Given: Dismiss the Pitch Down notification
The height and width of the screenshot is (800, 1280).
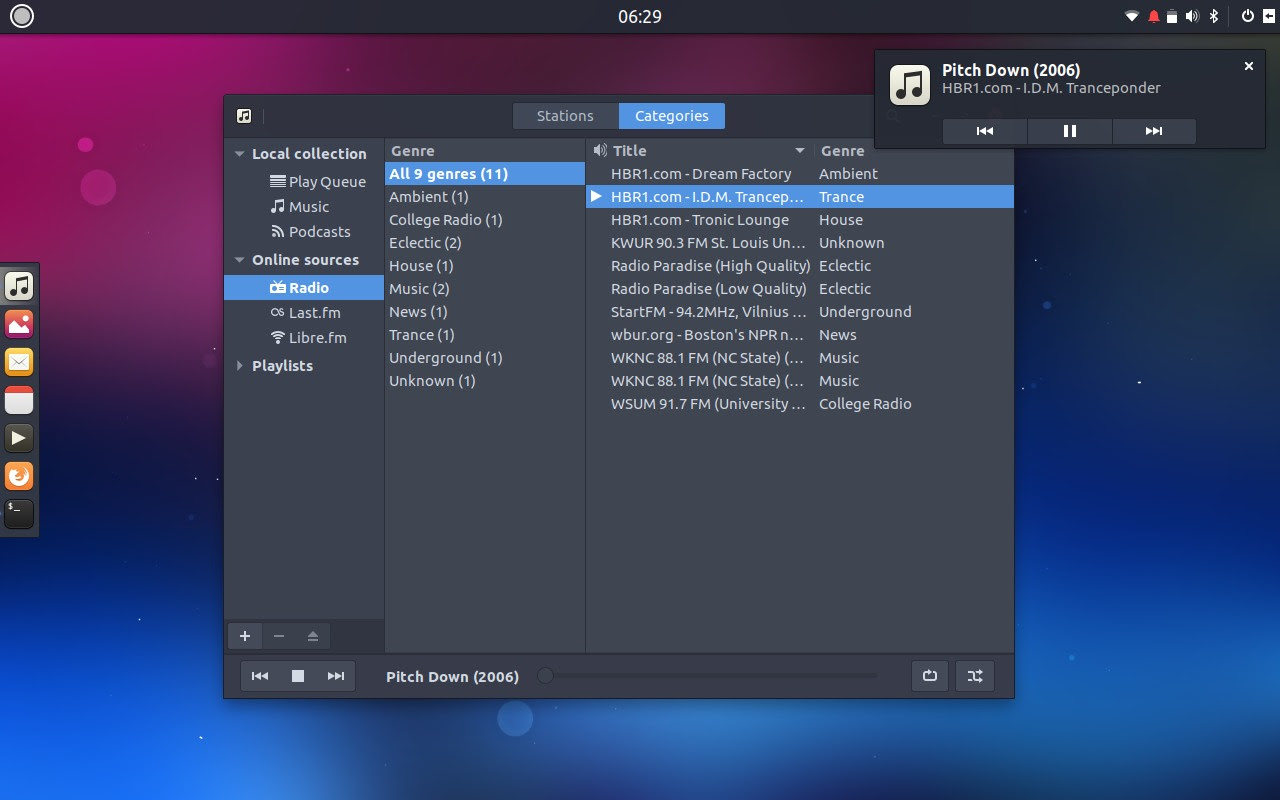Looking at the screenshot, I should pos(1249,66).
